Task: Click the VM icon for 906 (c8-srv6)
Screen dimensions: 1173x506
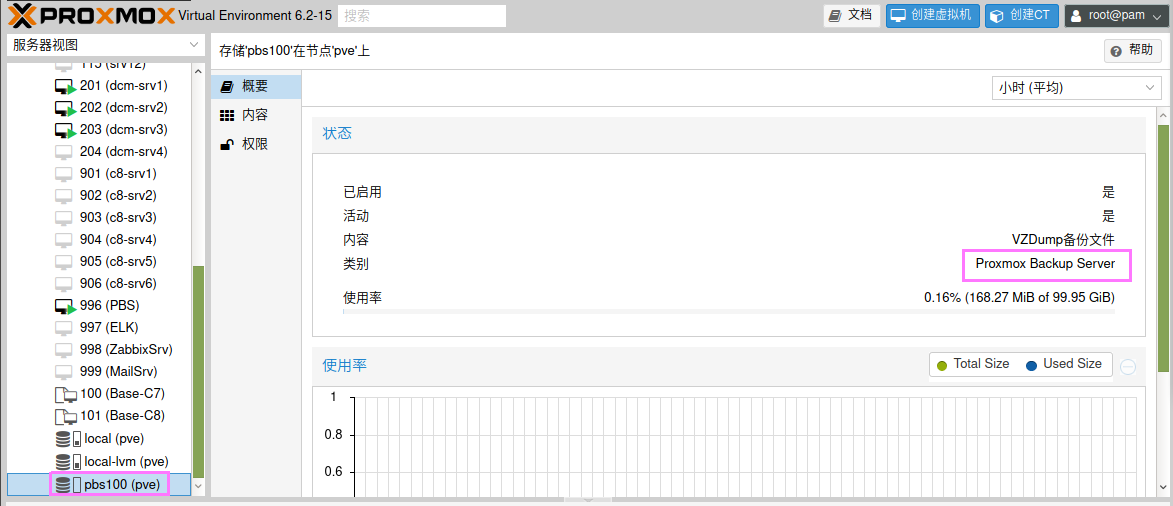Action: [x=65, y=284]
